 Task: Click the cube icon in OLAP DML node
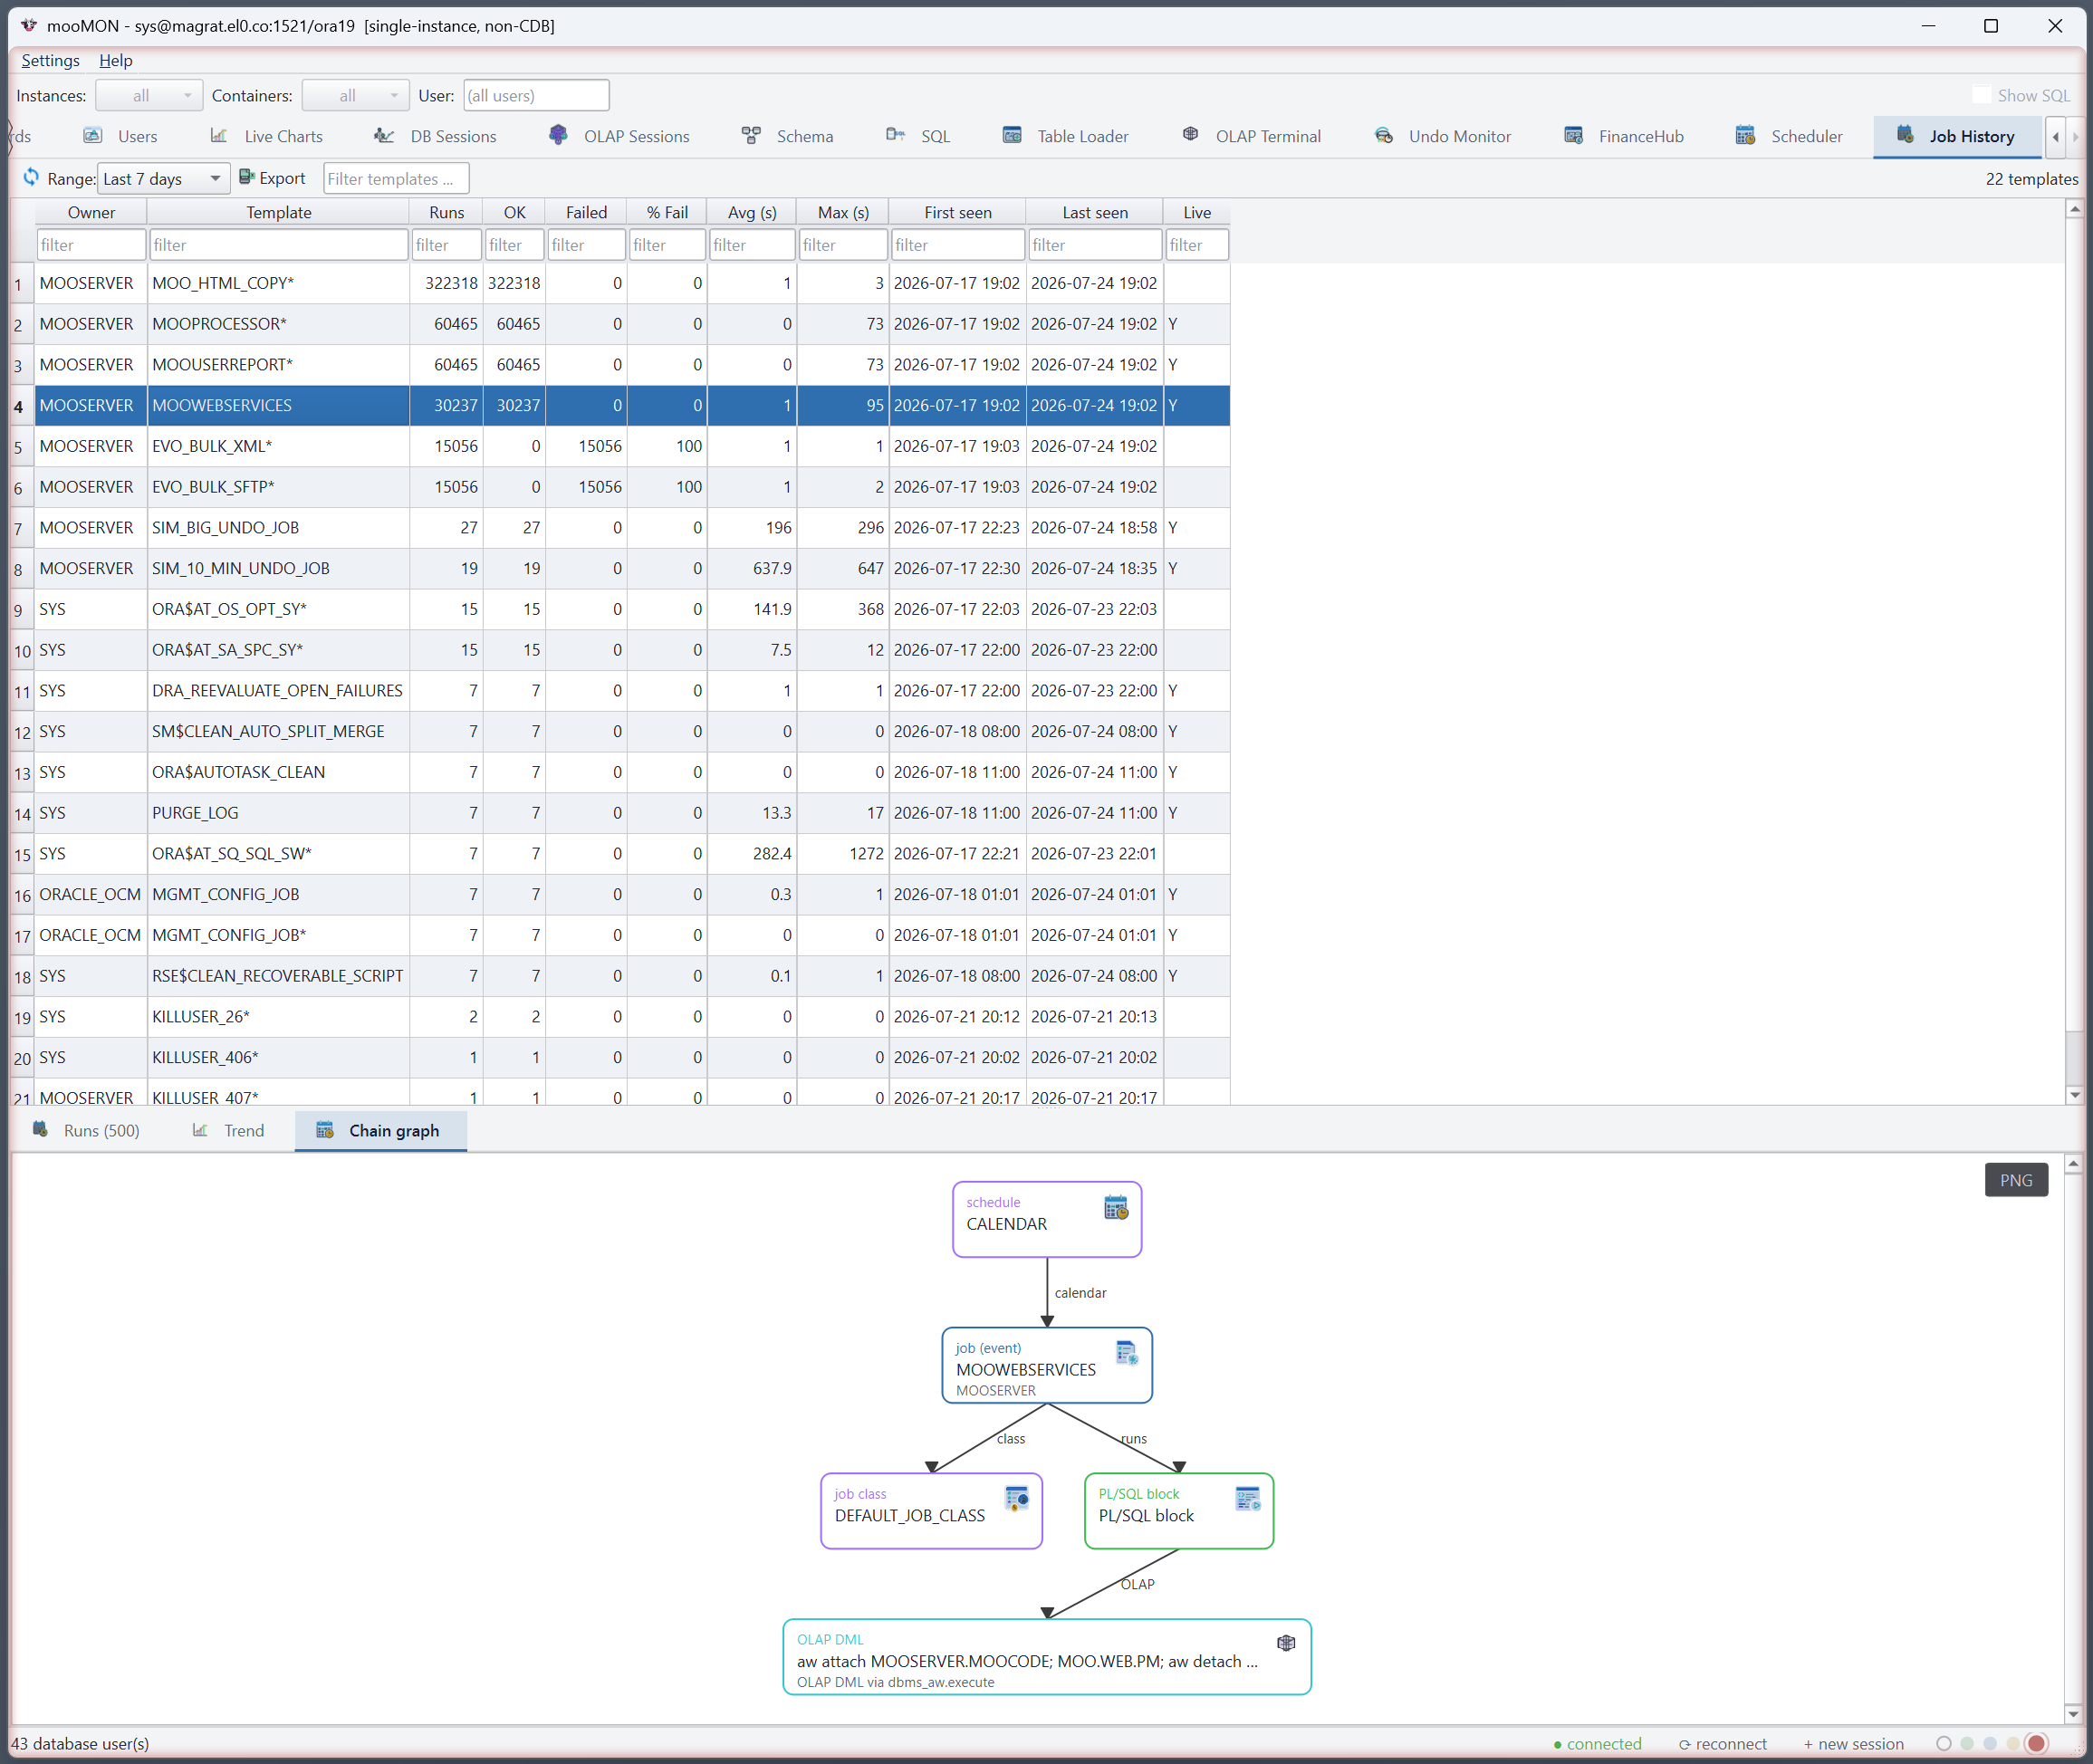1286,1642
